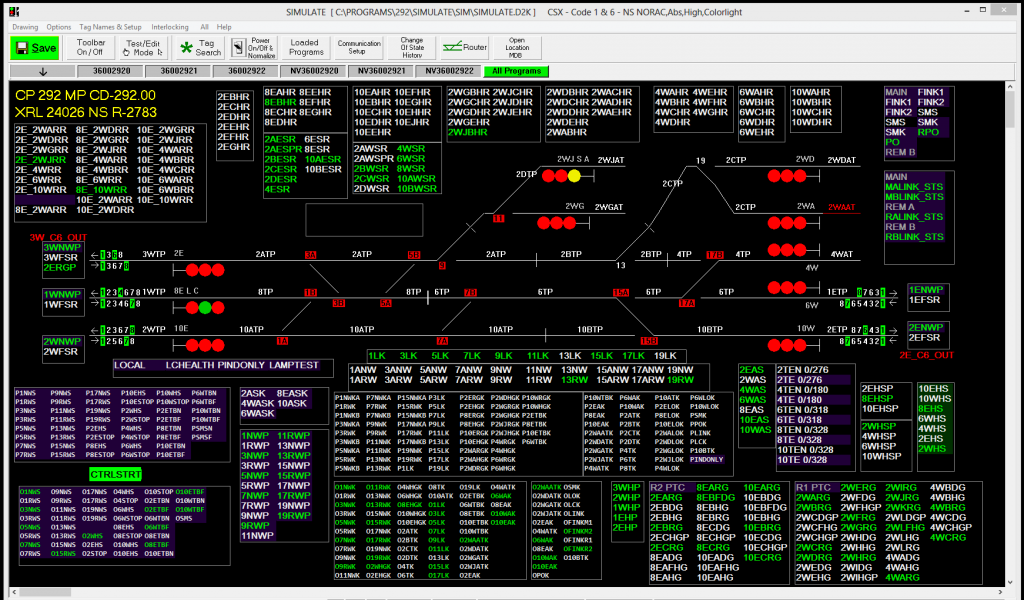This screenshot has height=600, width=1024.
Task: Open Change Of State History
Action: click(411, 48)
